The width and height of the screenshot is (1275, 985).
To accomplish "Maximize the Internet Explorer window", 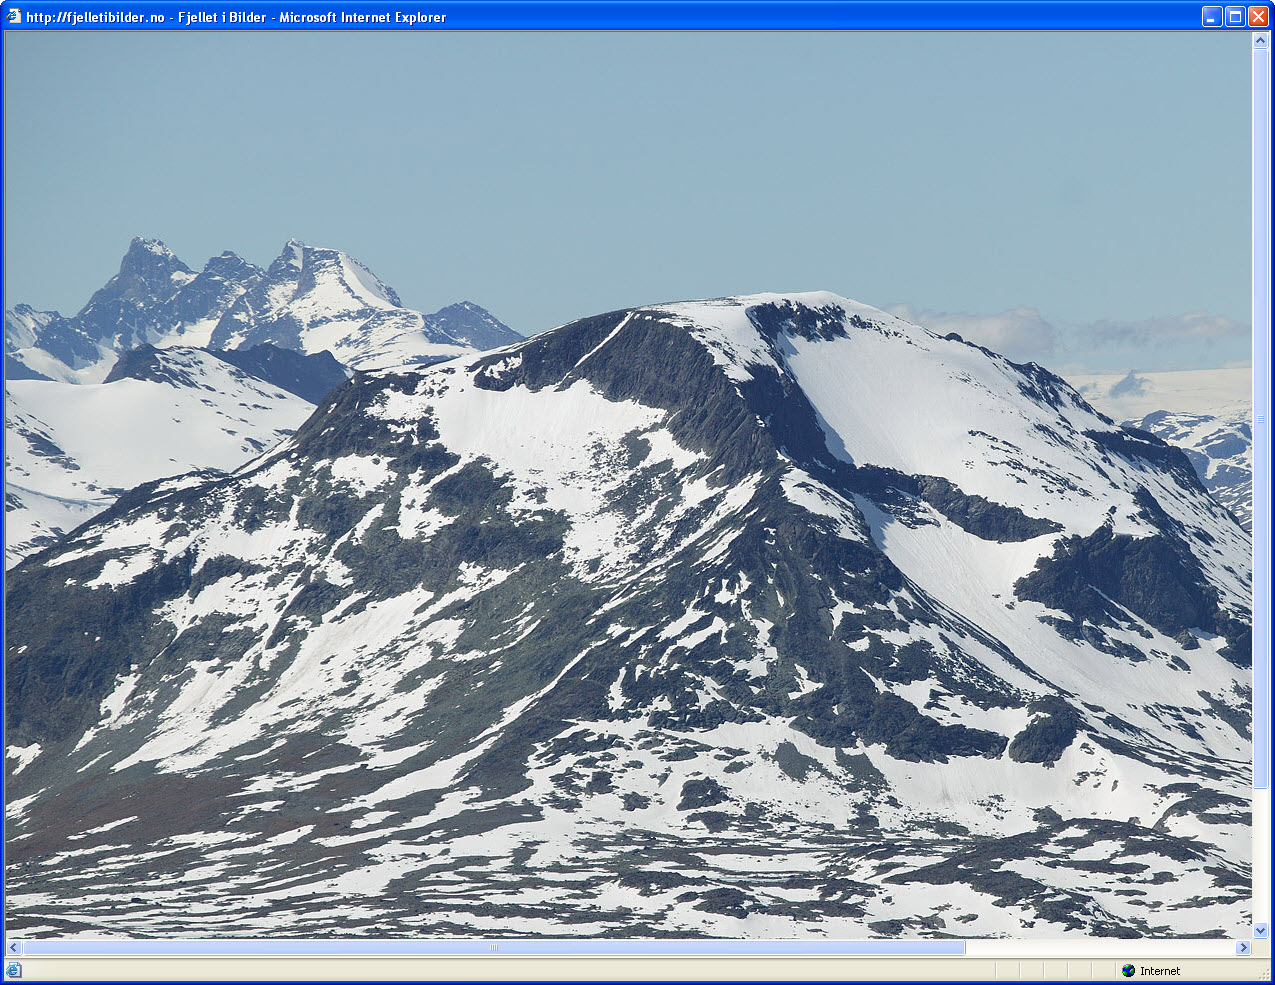I will [x=1235, y=17].
